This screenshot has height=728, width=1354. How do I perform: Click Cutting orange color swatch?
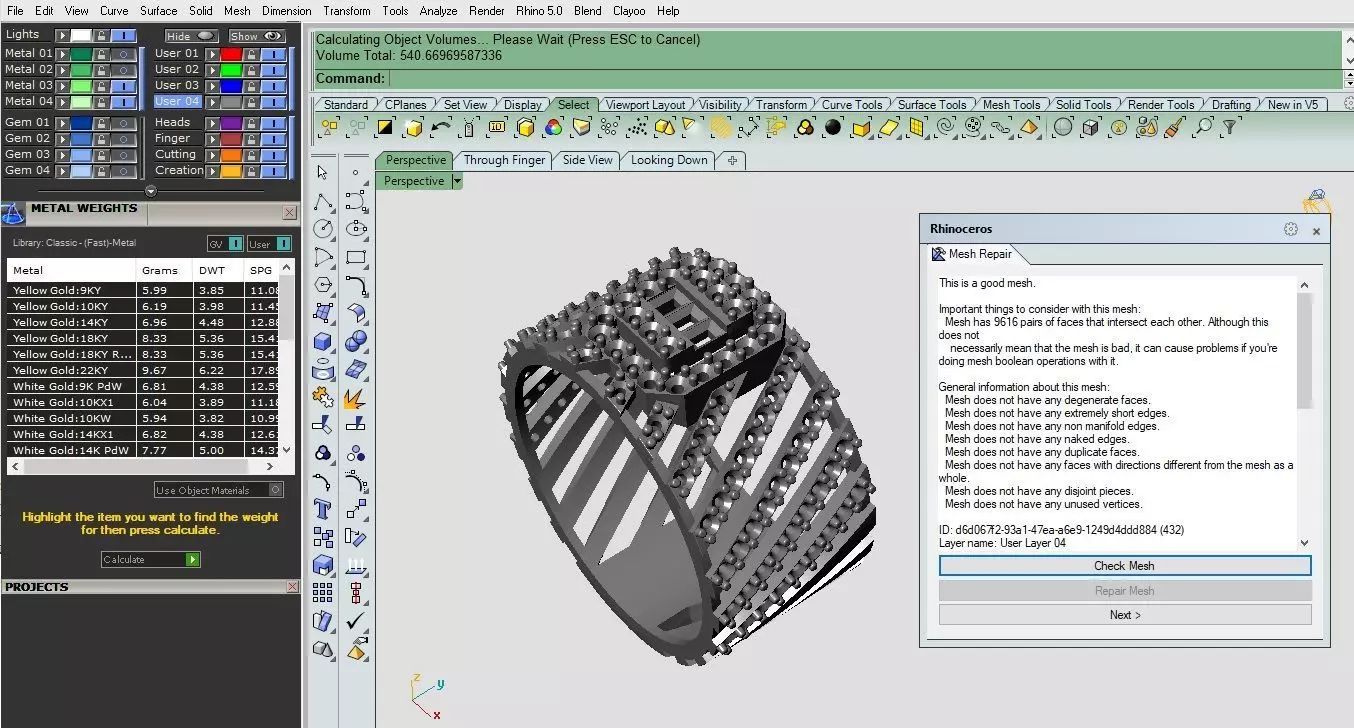point(231,155)
